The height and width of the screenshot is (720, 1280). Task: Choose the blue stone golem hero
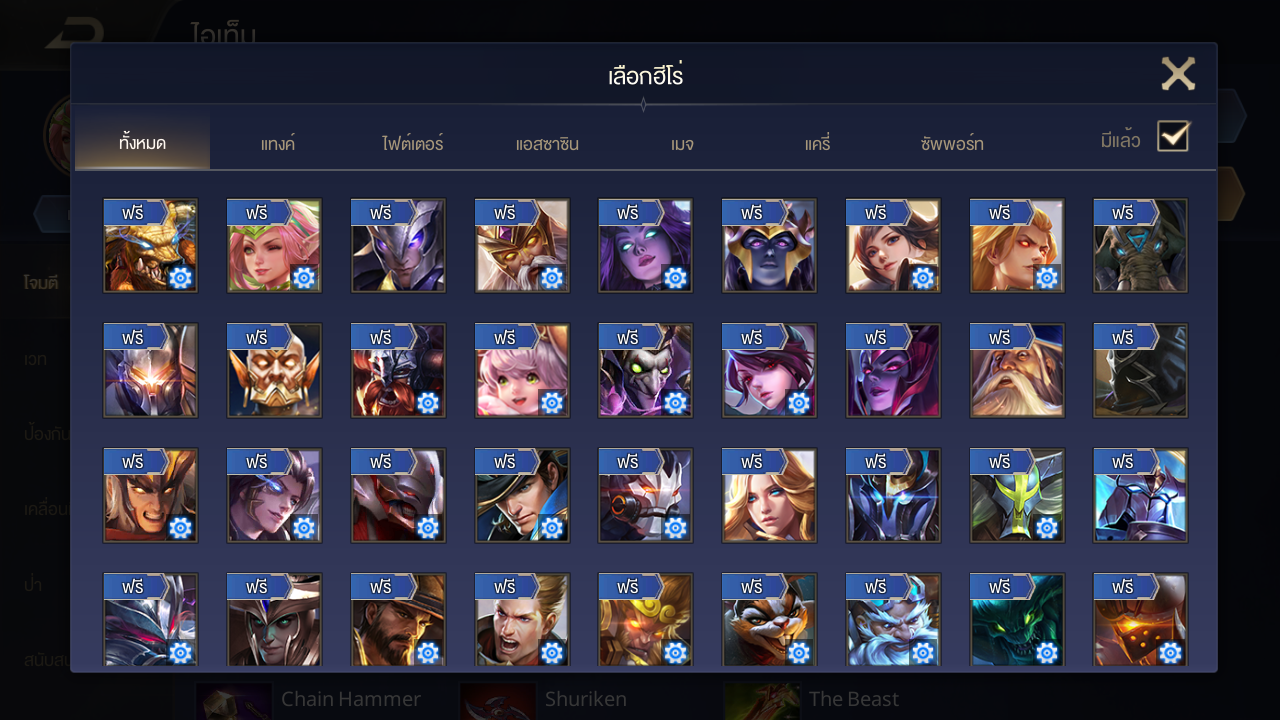[1140, 495]
